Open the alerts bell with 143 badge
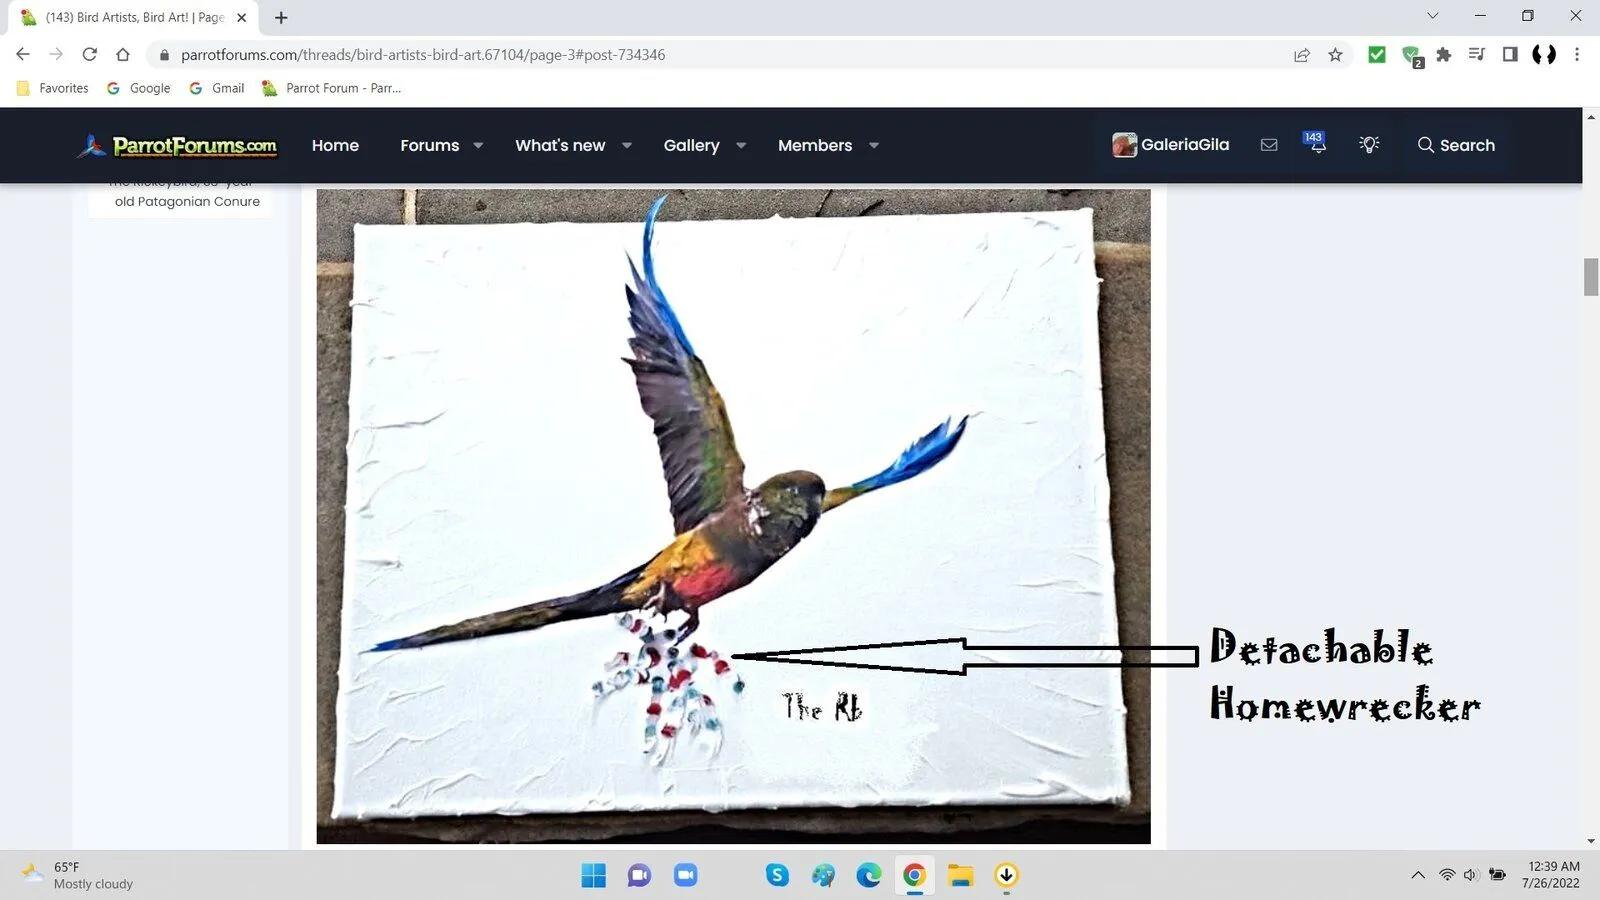1600x900 pixels. (x=1316, y=144)
